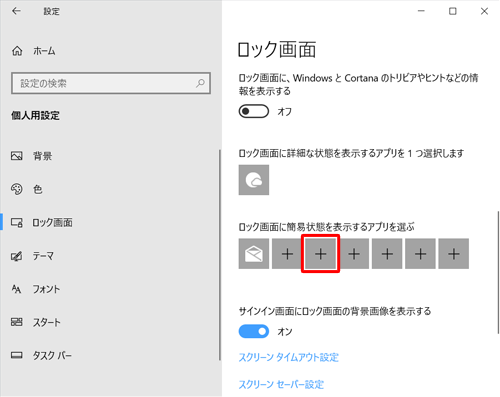Image resolution: width=500 pixels, height=397 pixels.
Task: Open the ホーム home icon
Action: (17, 51)
